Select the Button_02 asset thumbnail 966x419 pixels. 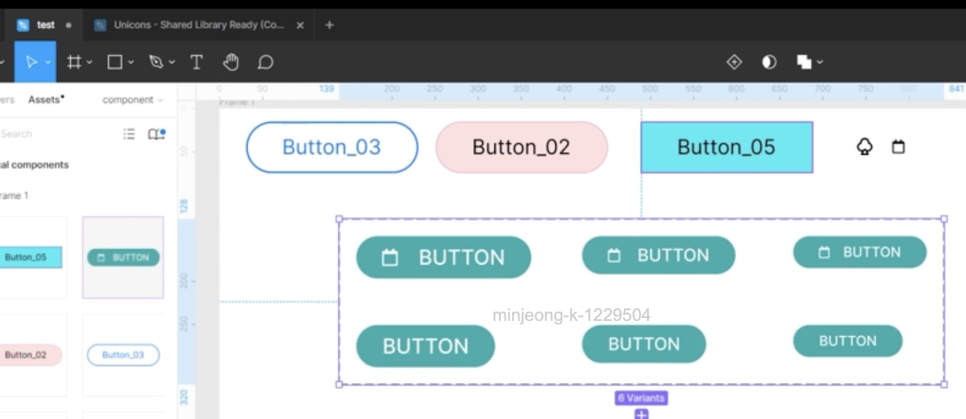coord(31,355)
